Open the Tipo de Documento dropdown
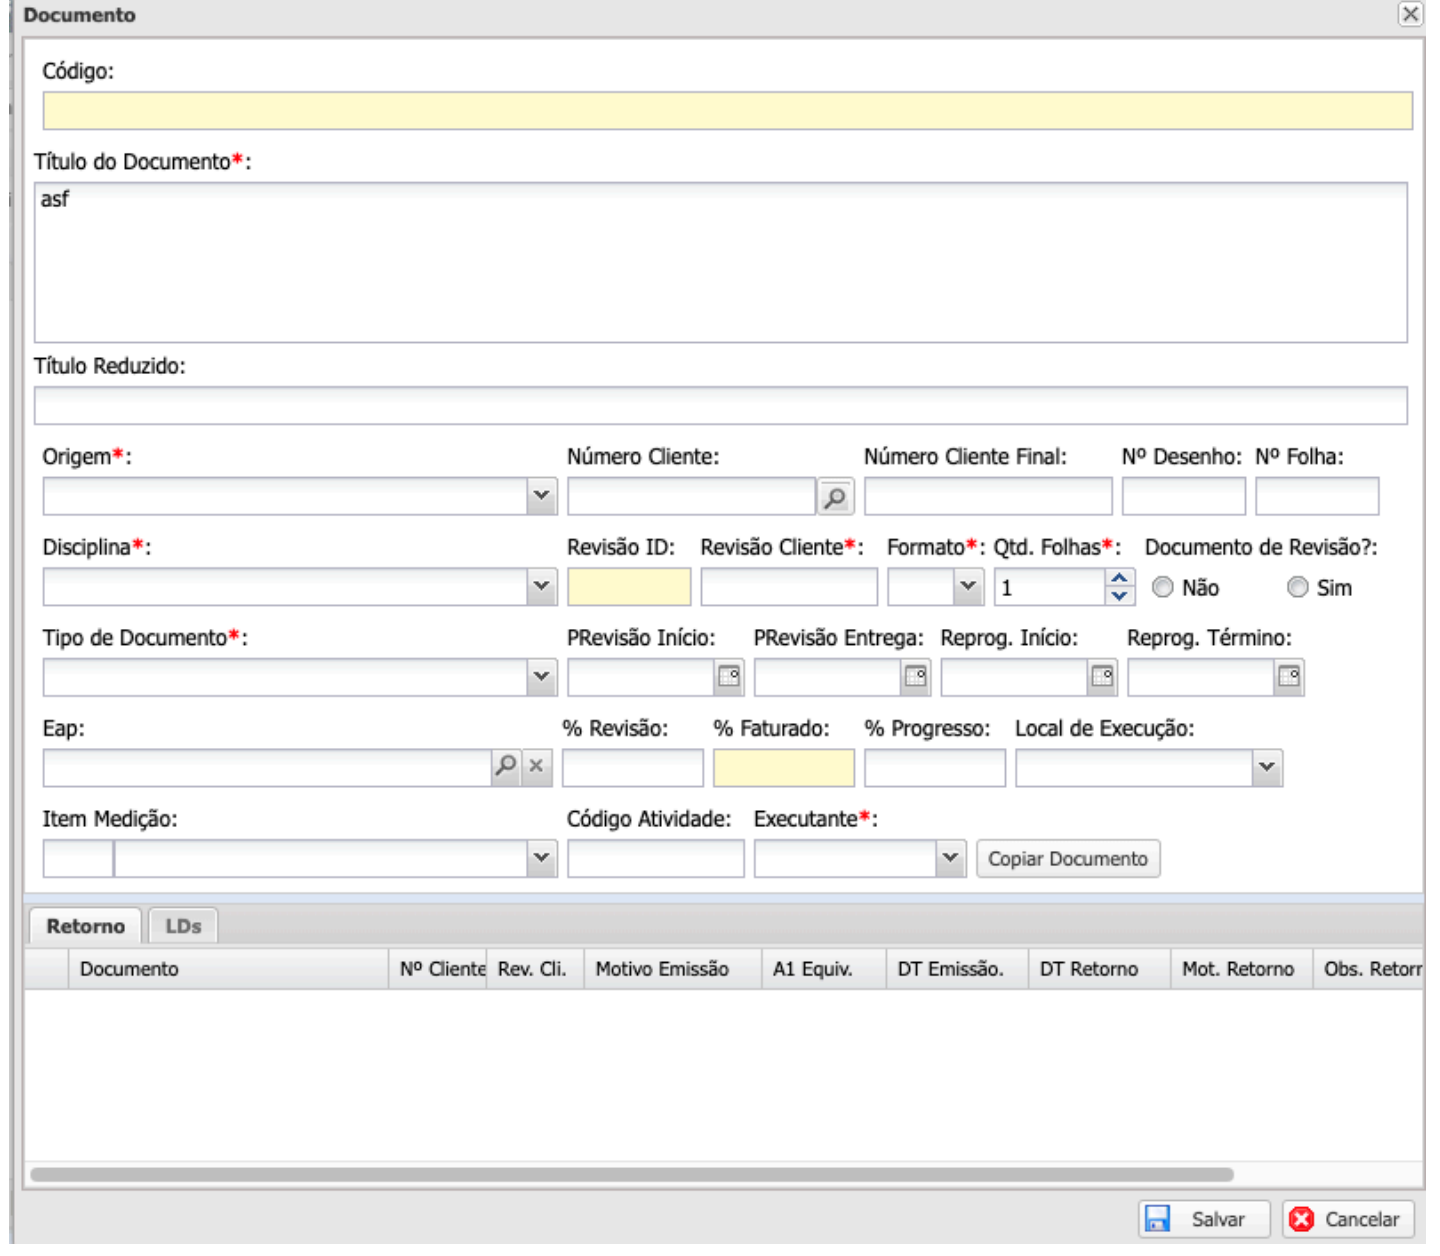Viewport: 1440px width, 1256px height. tap(541, 677)
